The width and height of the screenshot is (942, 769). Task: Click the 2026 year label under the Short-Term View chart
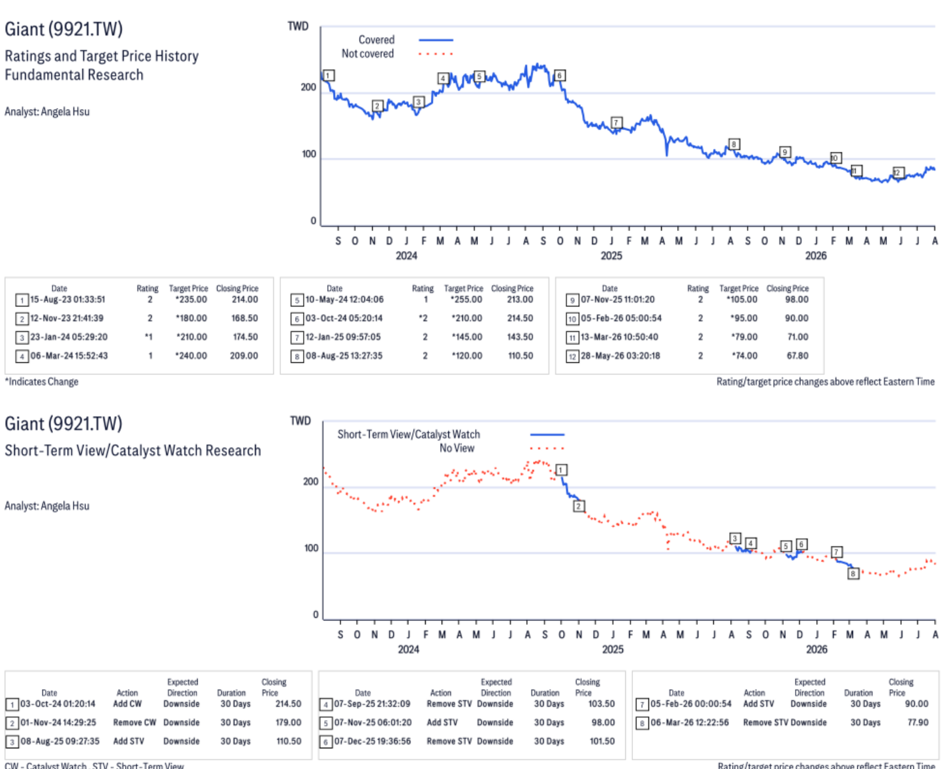click(x=816, y=649)
